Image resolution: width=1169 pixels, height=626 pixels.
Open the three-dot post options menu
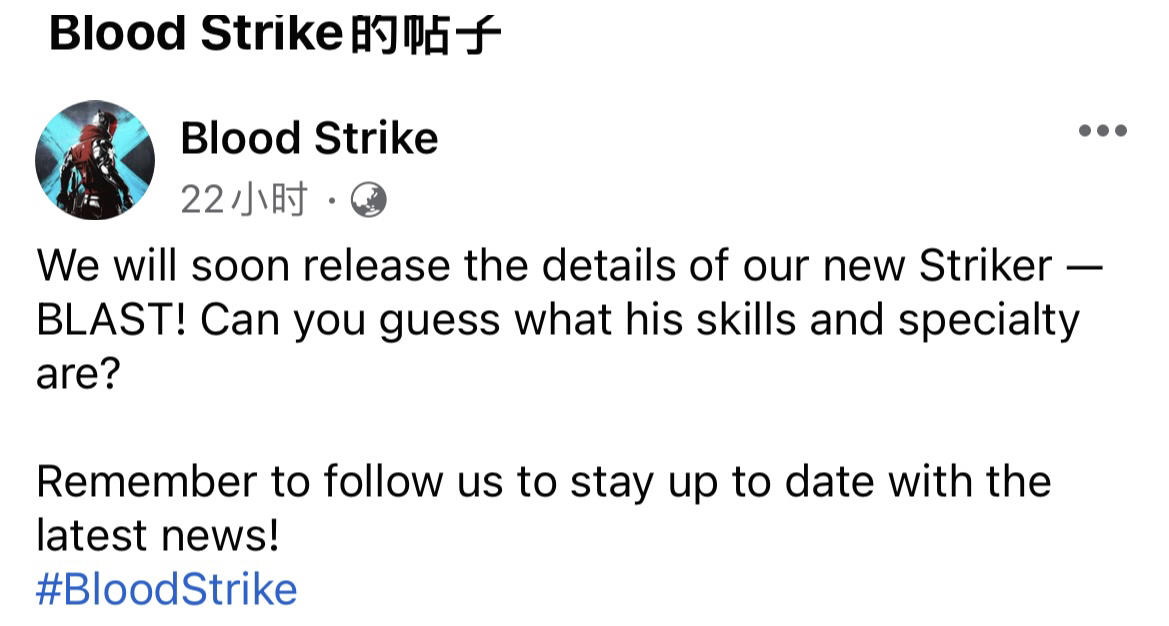tap(1103, 131)
